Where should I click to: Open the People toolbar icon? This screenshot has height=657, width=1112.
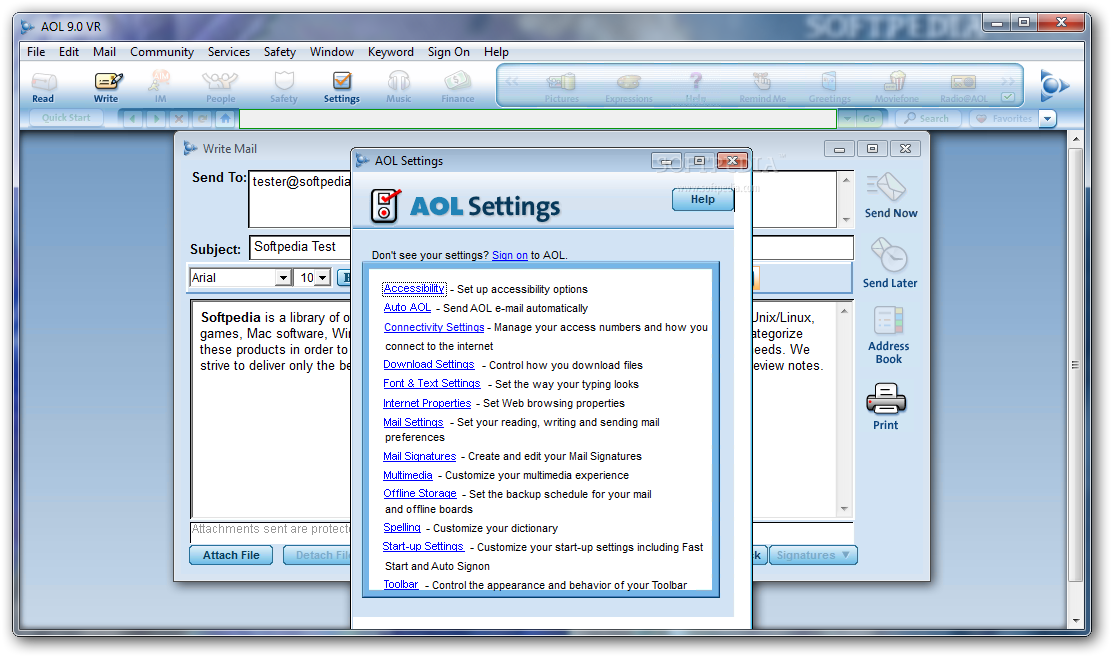[220, 87]
